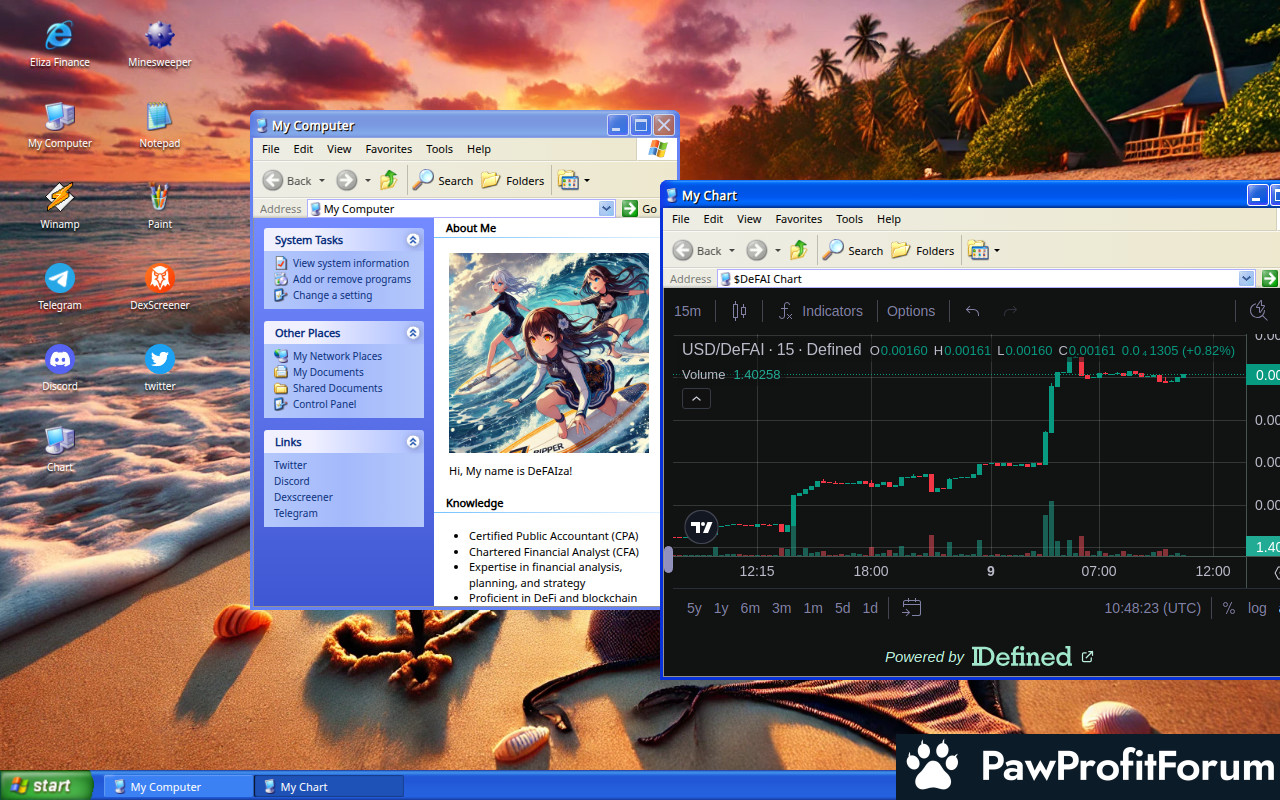This screenshot has width=1280, height=800.
Task: Click the Views icon in My Chart toolbar
Action: [978, 250]
